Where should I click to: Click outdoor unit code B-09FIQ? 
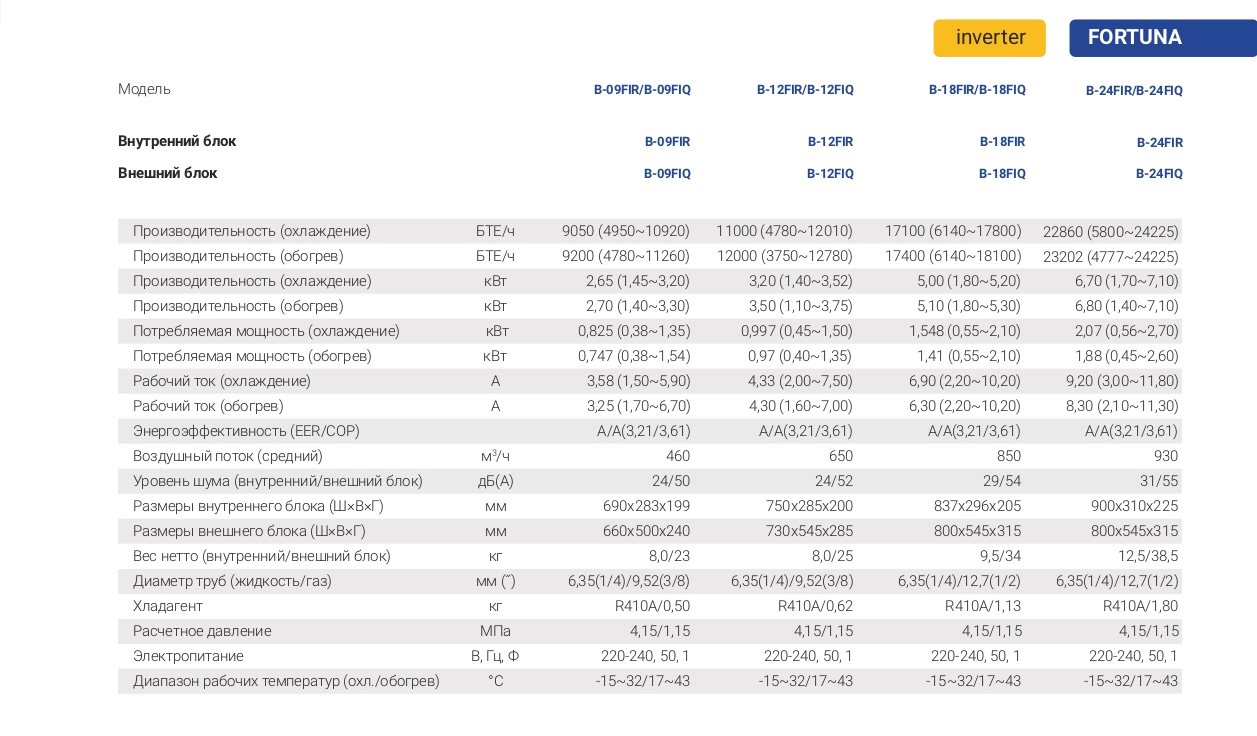pos(667,173)
